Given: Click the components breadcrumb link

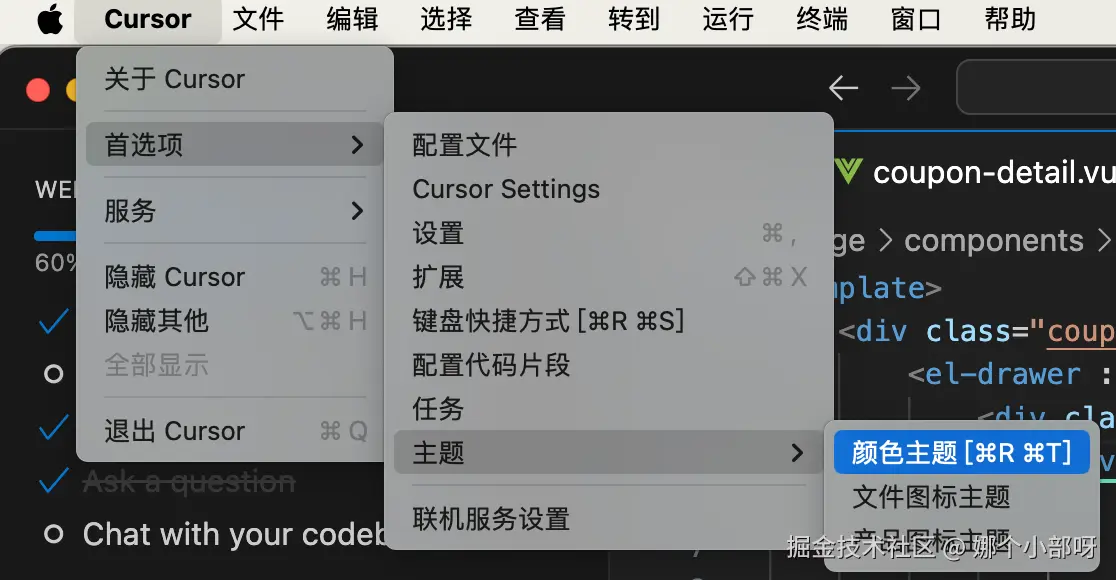Looking at the screenshot, I should [x=994, y=241].
